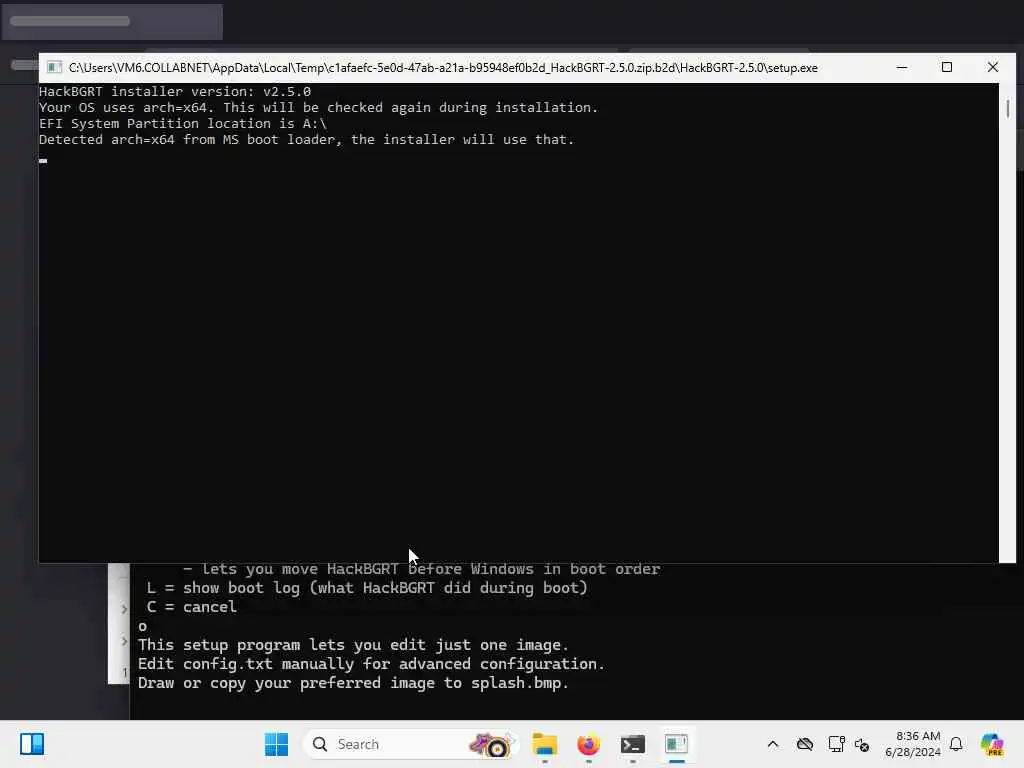
Task: Click "L = show boot log" line in the background terminal
Action: pyautogui.click(x=366, y=588)
